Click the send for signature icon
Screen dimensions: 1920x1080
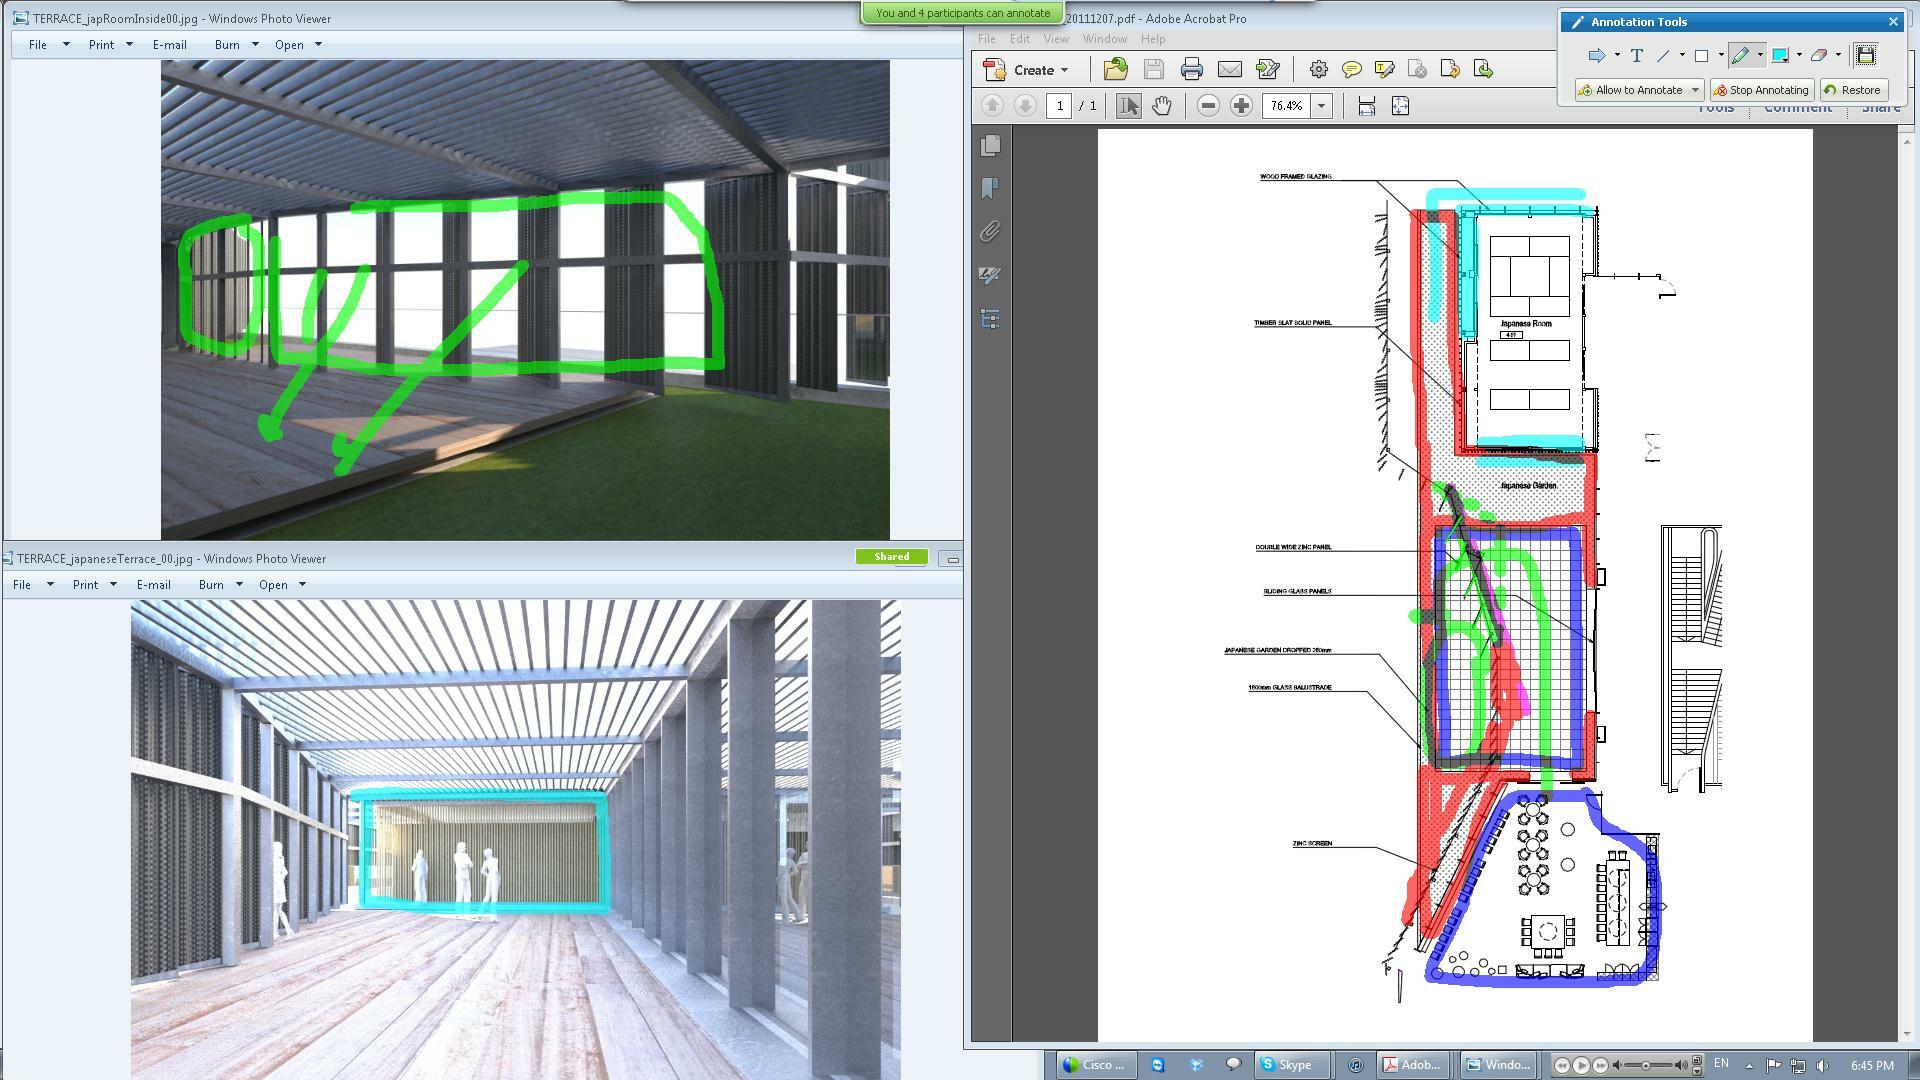(x=1267, y=69)
